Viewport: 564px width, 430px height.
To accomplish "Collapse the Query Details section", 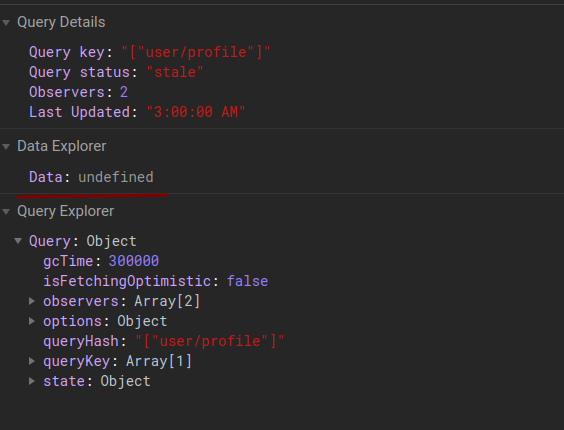I will pyautogui.click(x=6, y=23).
